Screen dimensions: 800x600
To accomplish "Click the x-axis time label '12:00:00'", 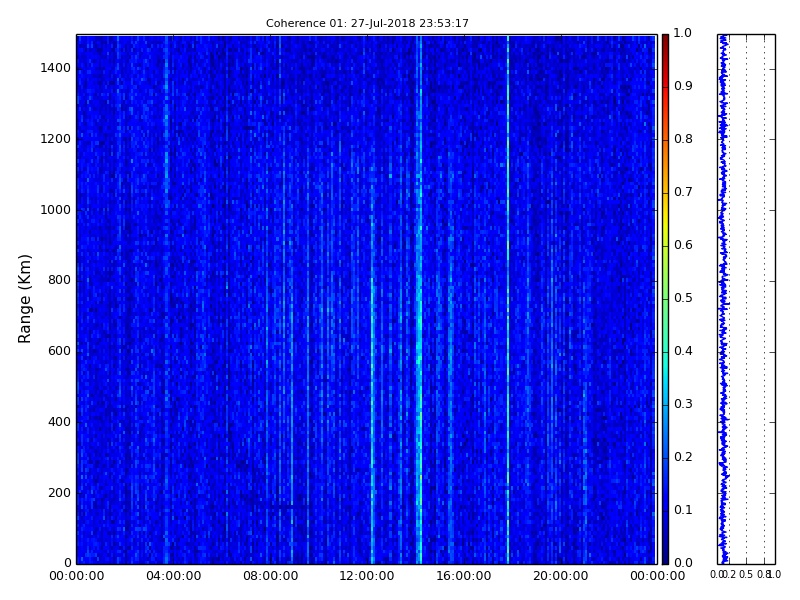I will coord(367,576).
